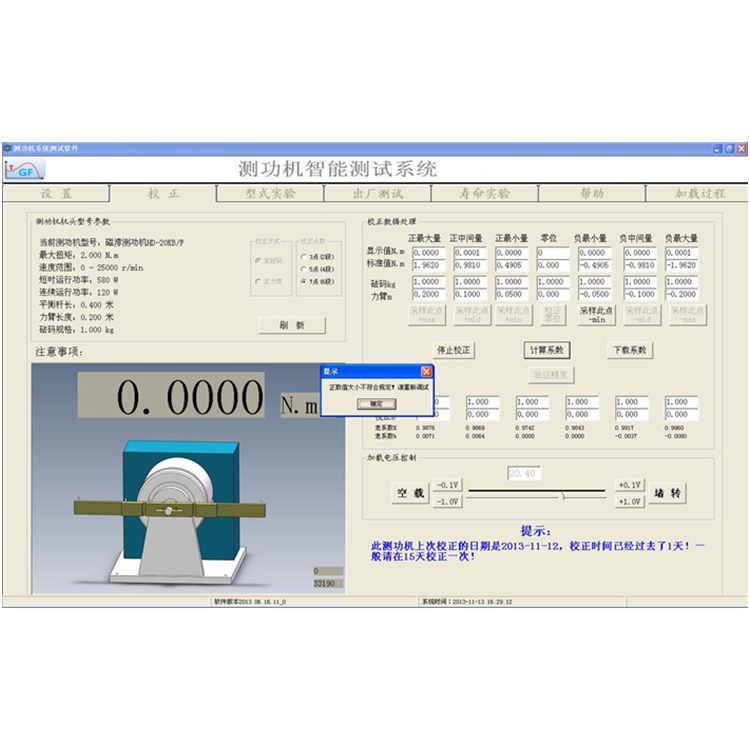Select the 5点 calibration points radio
The width and height of the screenshot is (750, 750).
[x=303, y=269]
